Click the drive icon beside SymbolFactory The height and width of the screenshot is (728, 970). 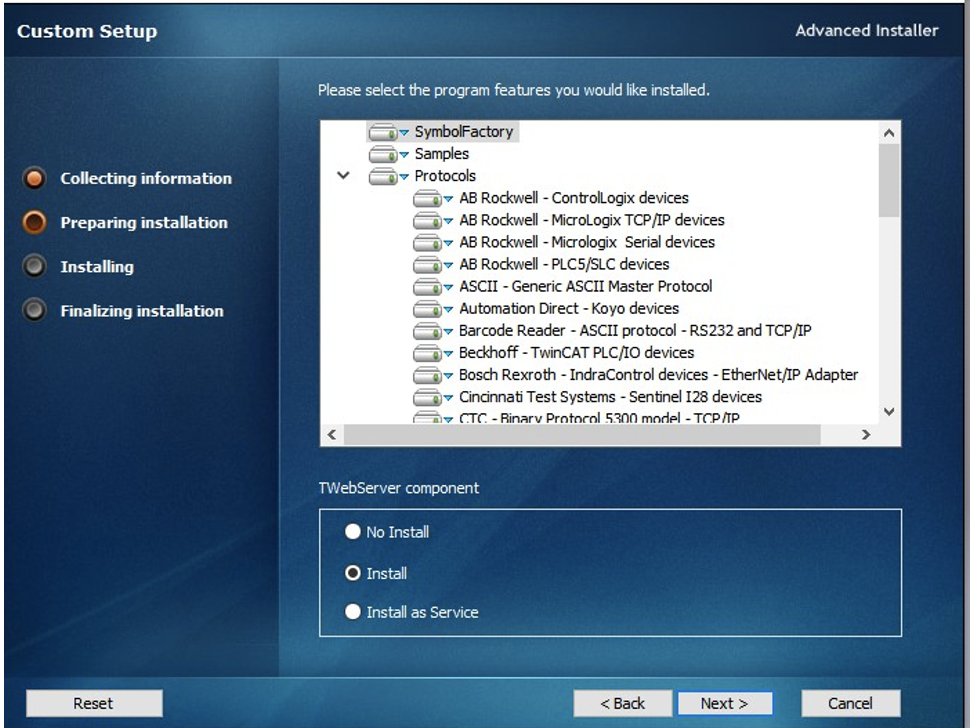[x=383, y=132]
